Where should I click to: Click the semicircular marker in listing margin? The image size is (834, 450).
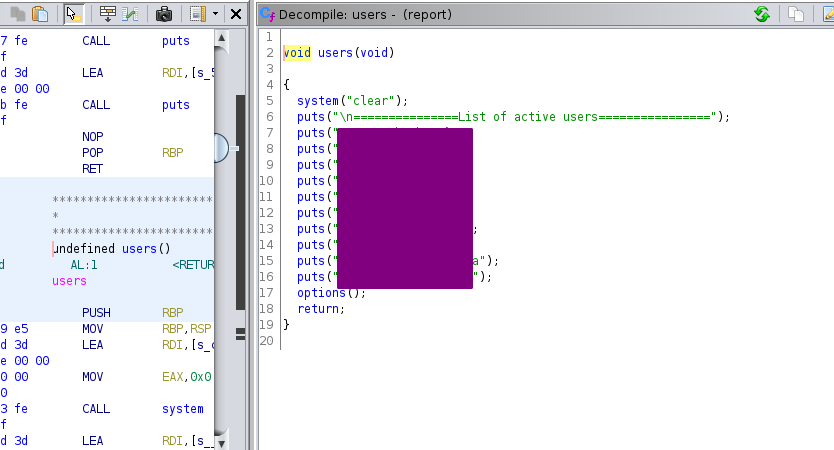coord(221,148)
